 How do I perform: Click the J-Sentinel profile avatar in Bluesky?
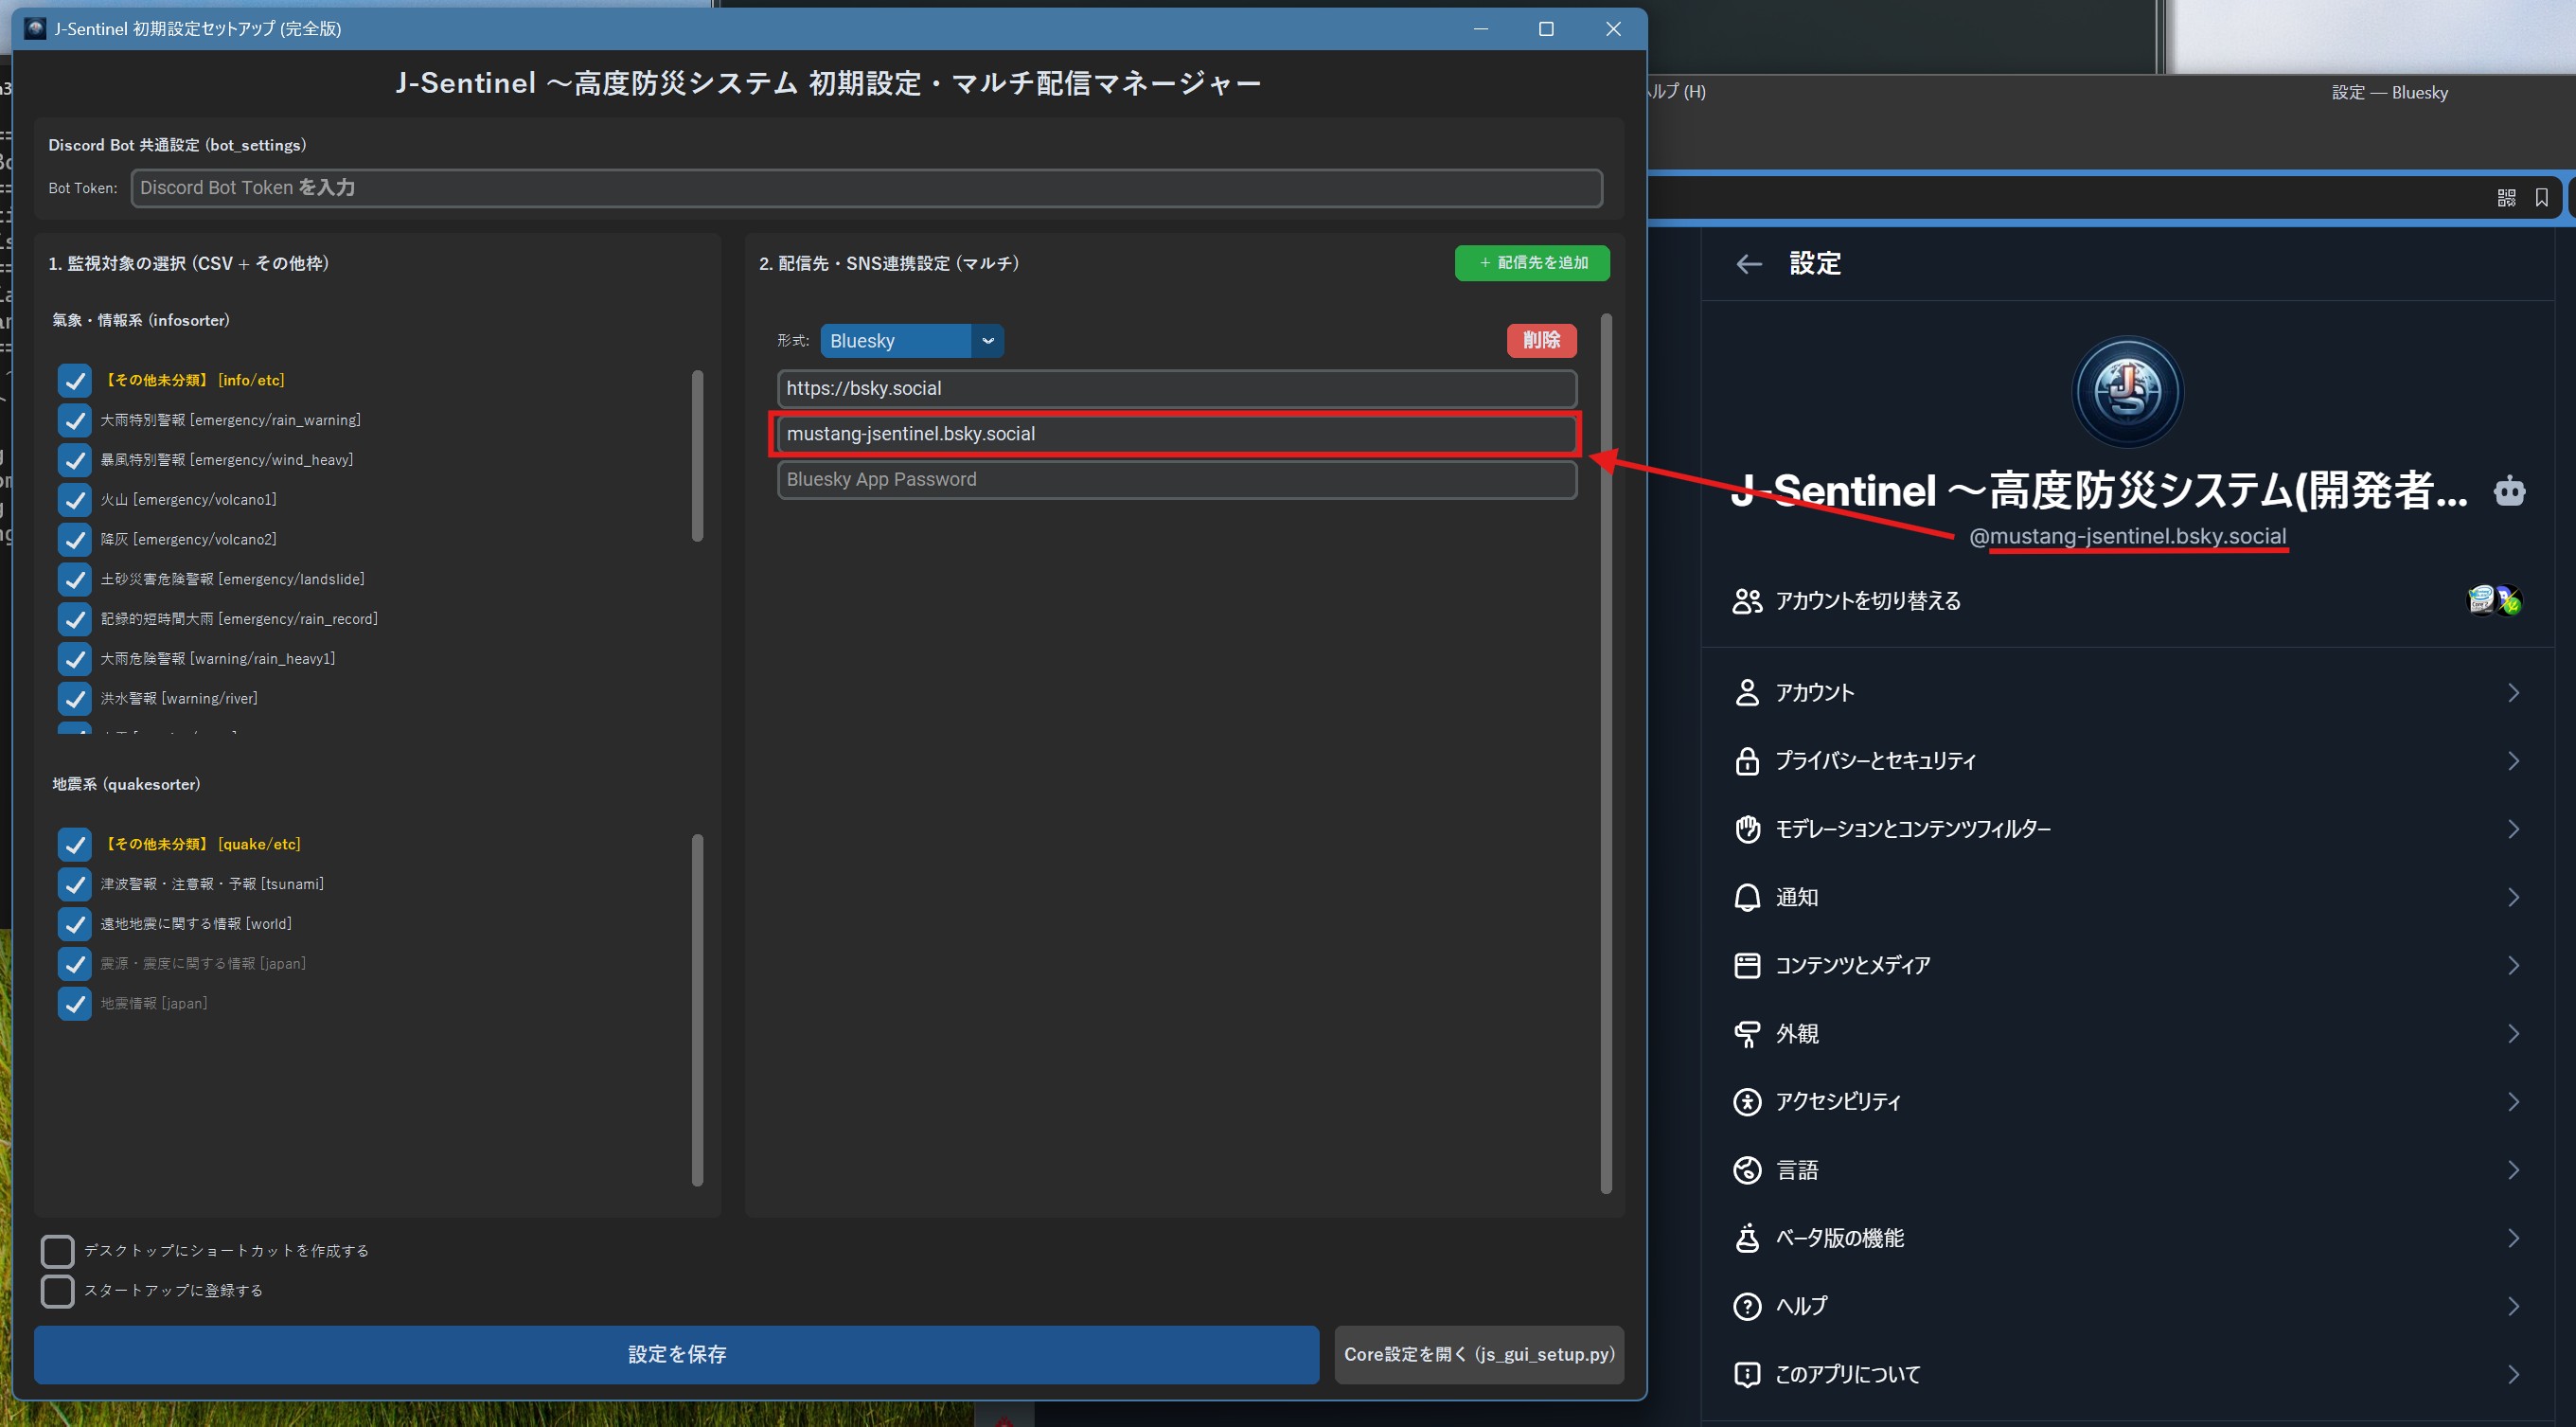click(2128, 391)
